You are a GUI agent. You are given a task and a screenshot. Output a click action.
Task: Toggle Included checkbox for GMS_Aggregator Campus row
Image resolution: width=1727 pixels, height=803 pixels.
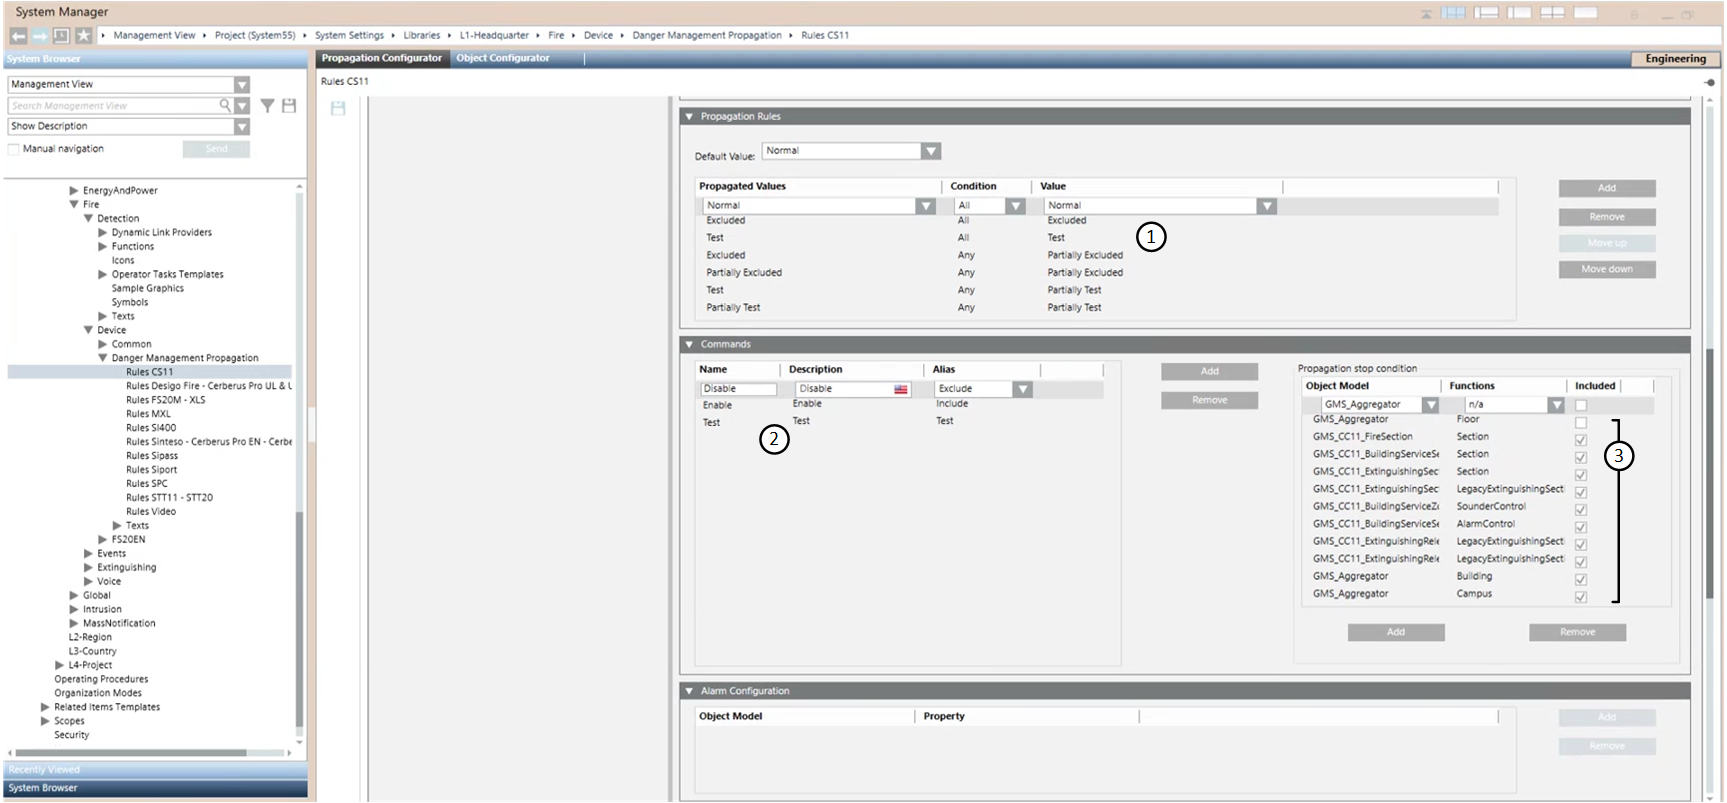coord(1580,597)
